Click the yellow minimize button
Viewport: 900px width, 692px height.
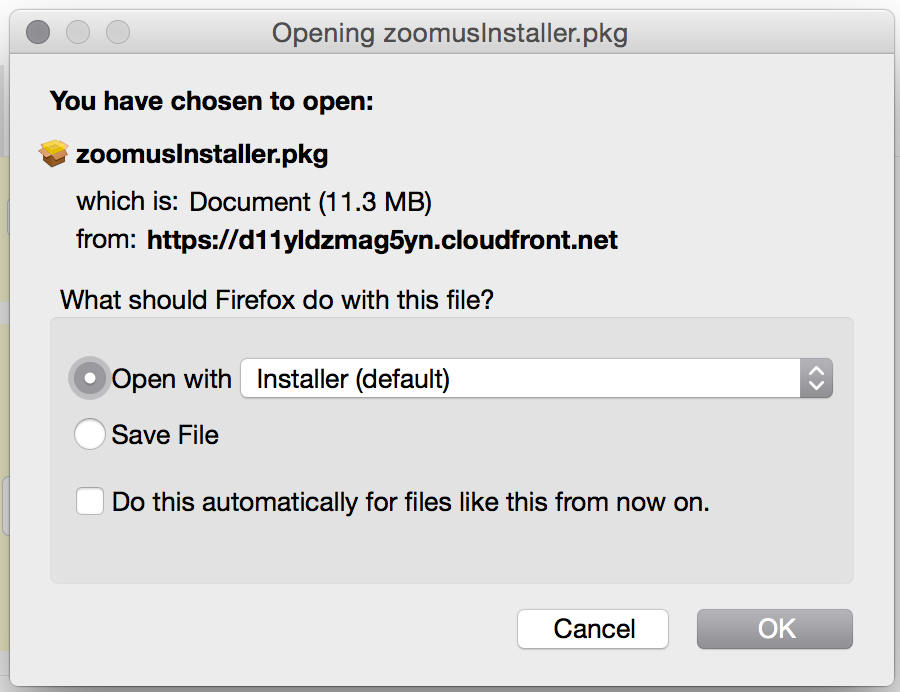pos(77,32)
